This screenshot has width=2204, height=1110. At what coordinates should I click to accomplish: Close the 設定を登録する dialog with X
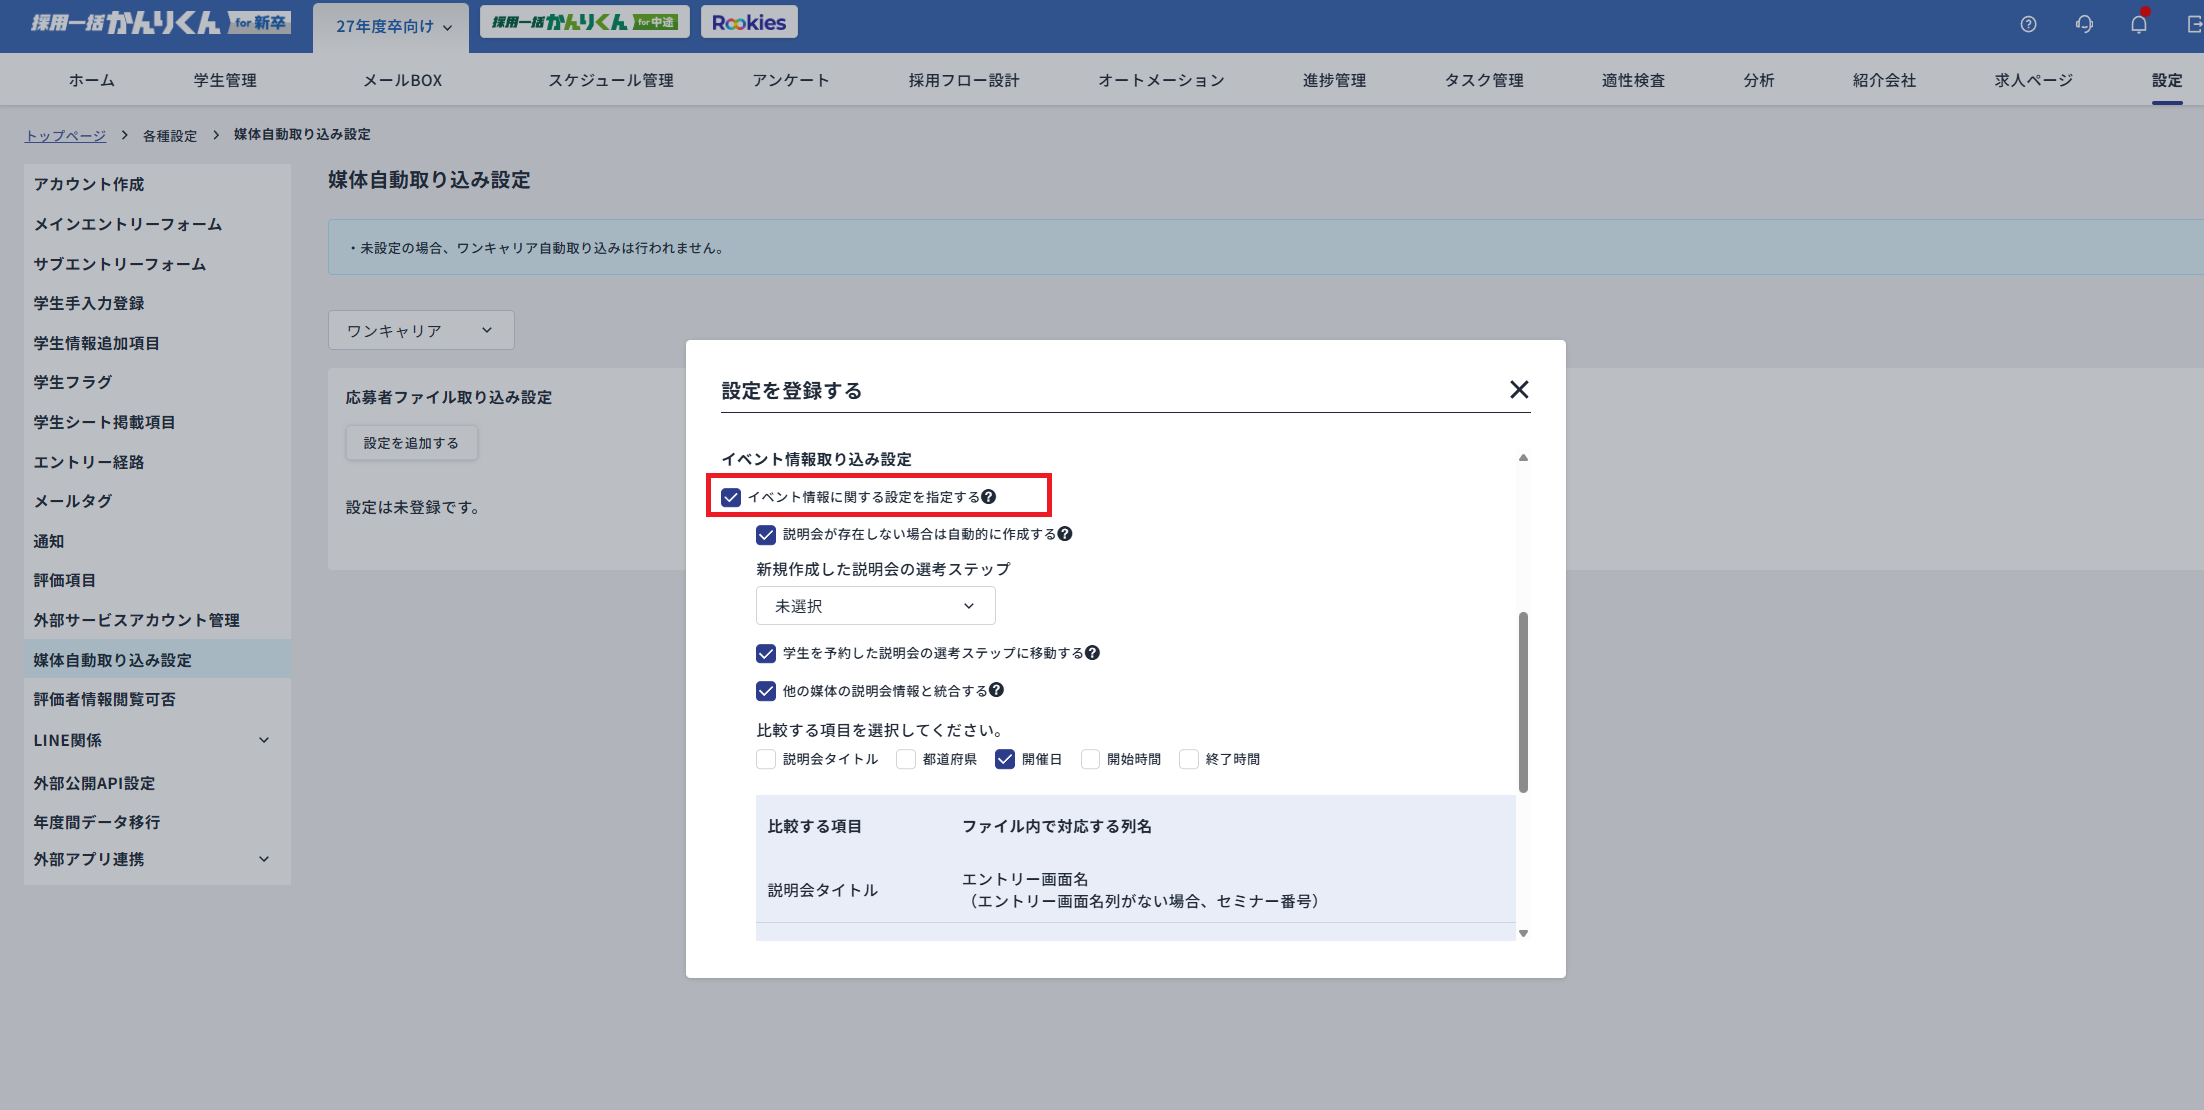[x=1519, y=390]
